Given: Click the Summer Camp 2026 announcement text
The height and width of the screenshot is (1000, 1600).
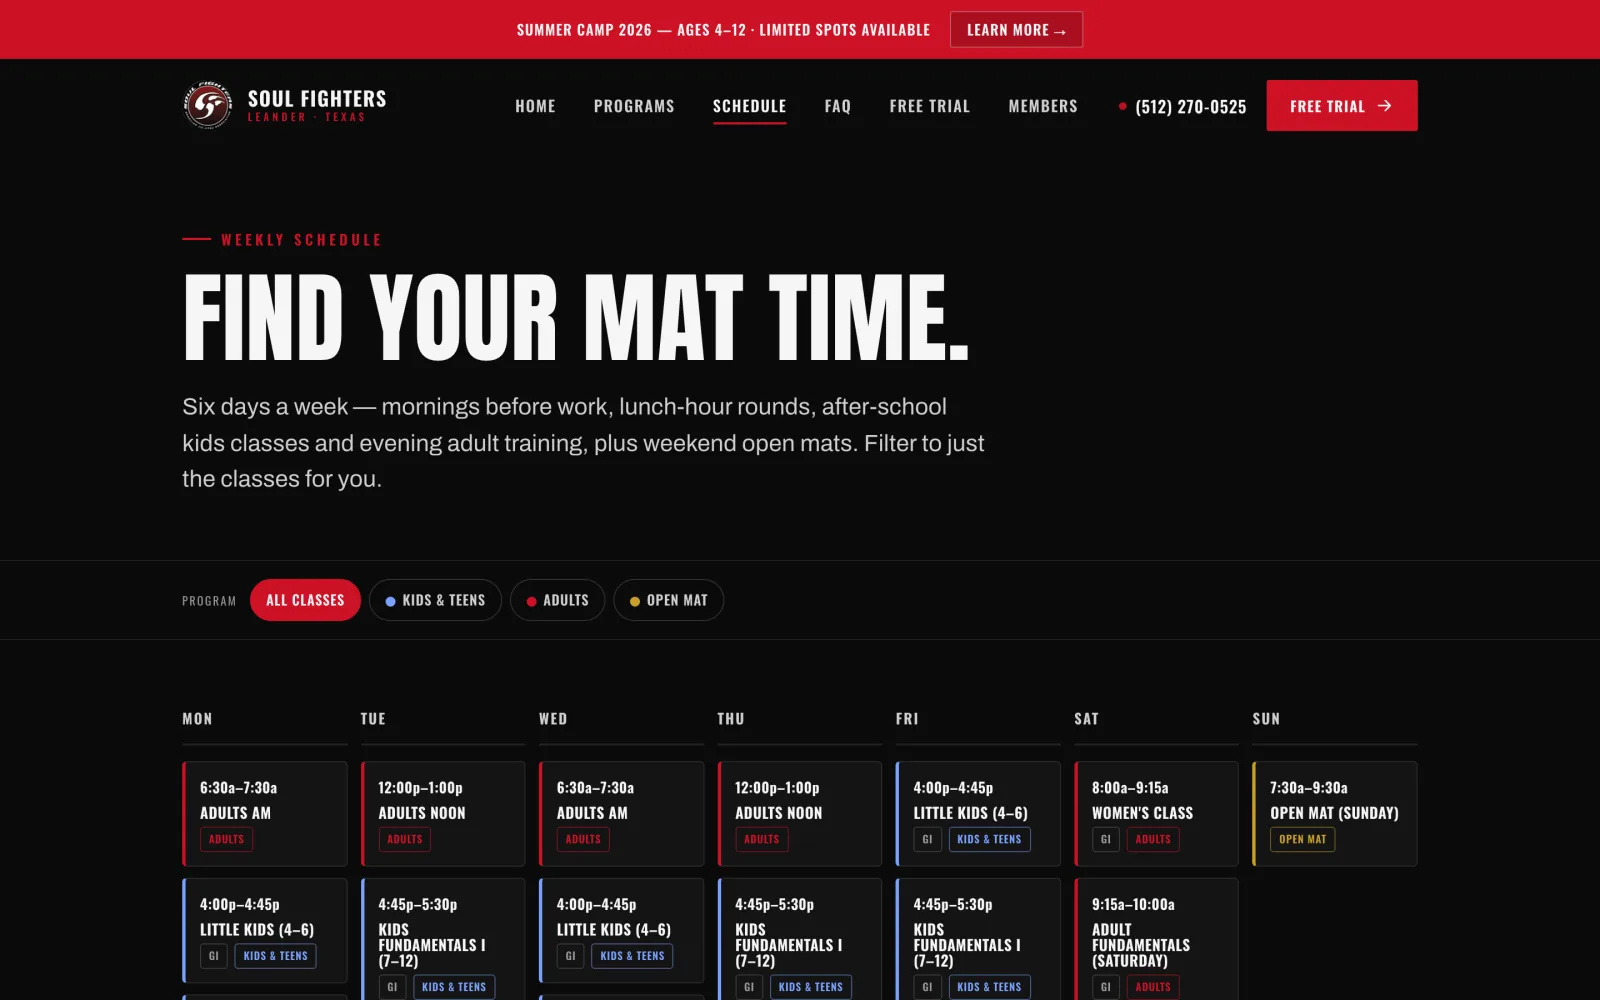Looking at the screenshot, I should [723, 30].
